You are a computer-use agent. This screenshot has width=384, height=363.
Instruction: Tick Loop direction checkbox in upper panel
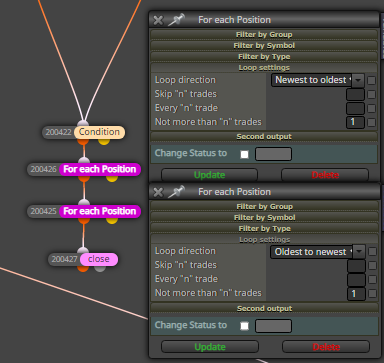pyautogui.click(x=371, y=80)
